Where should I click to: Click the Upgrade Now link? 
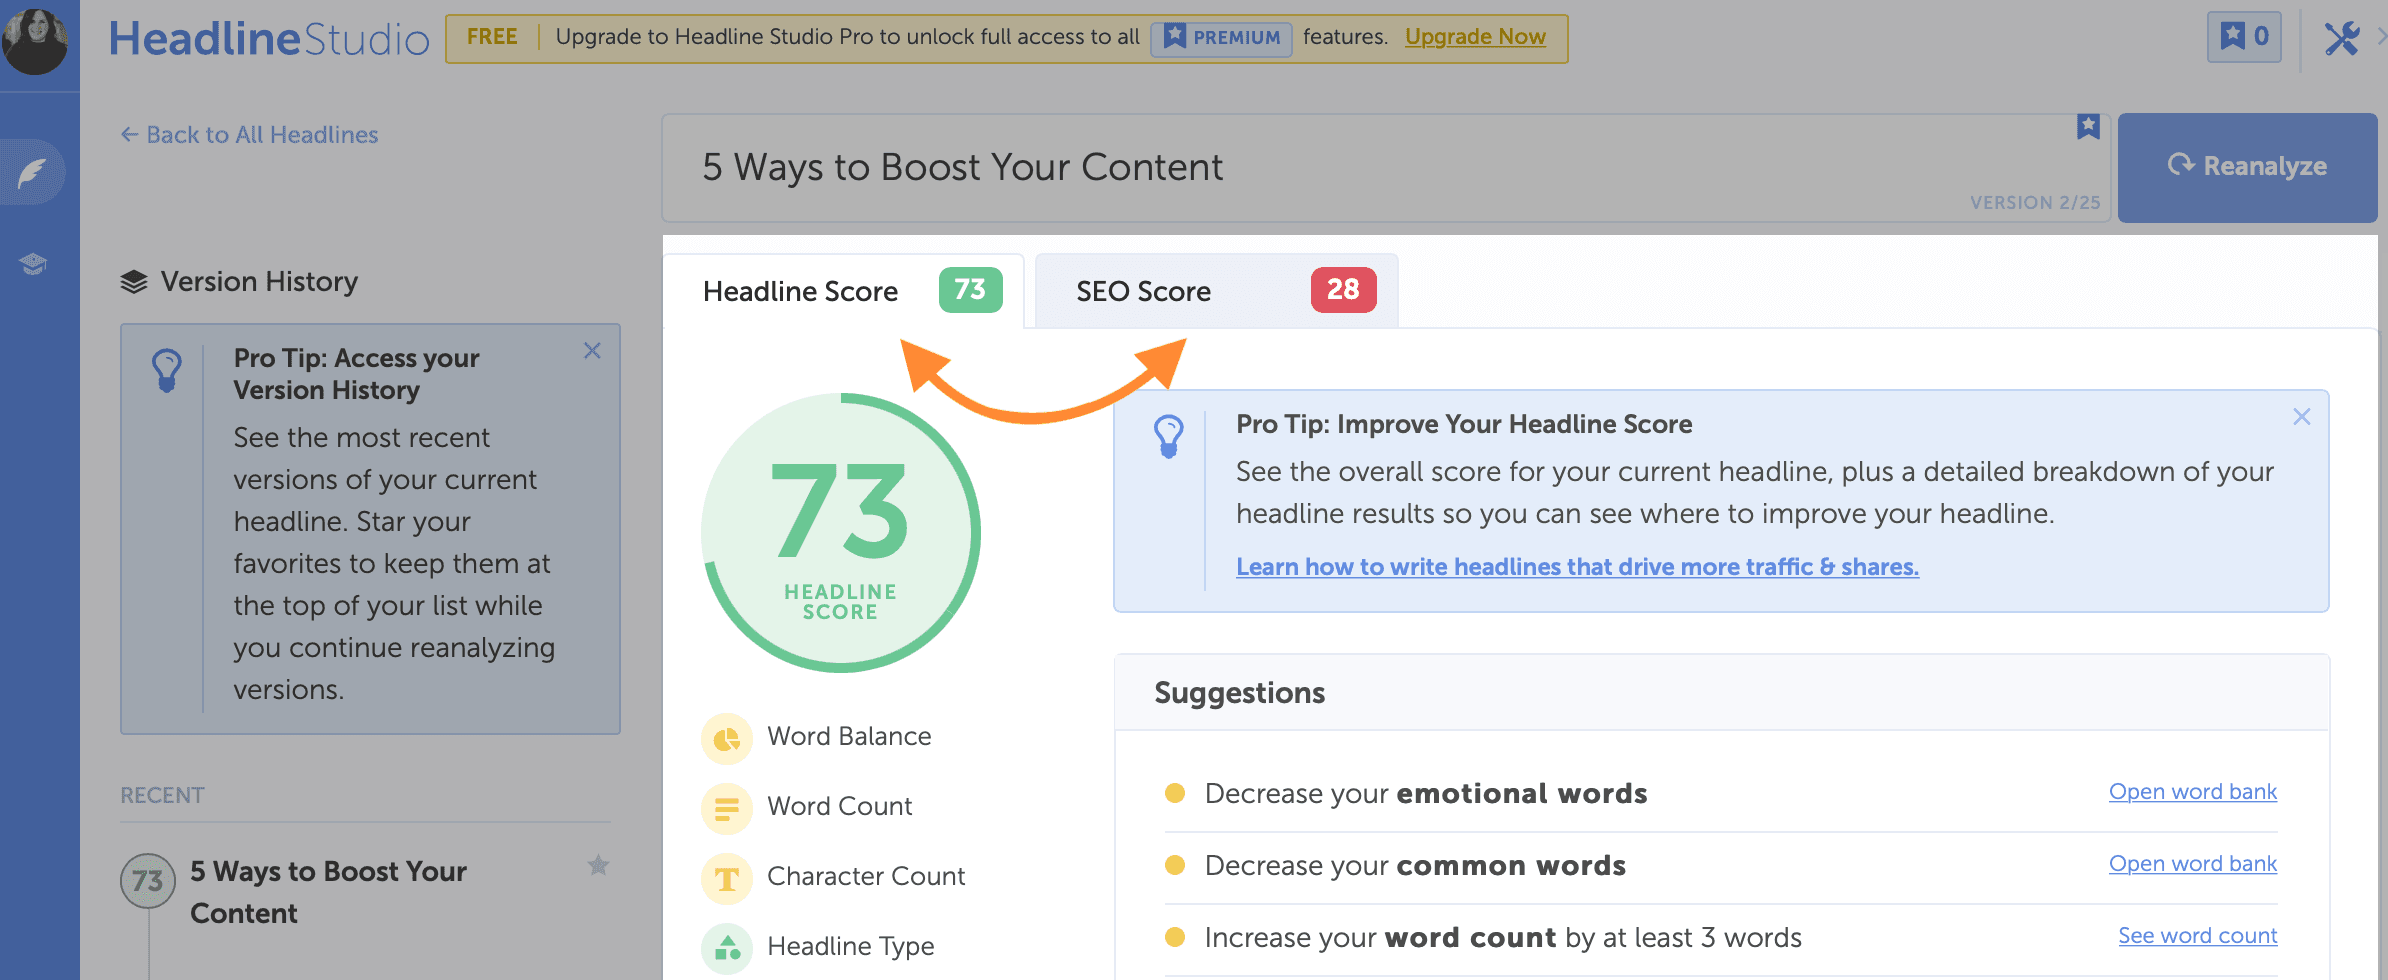pyautogui.click(x=1475, y=37)
